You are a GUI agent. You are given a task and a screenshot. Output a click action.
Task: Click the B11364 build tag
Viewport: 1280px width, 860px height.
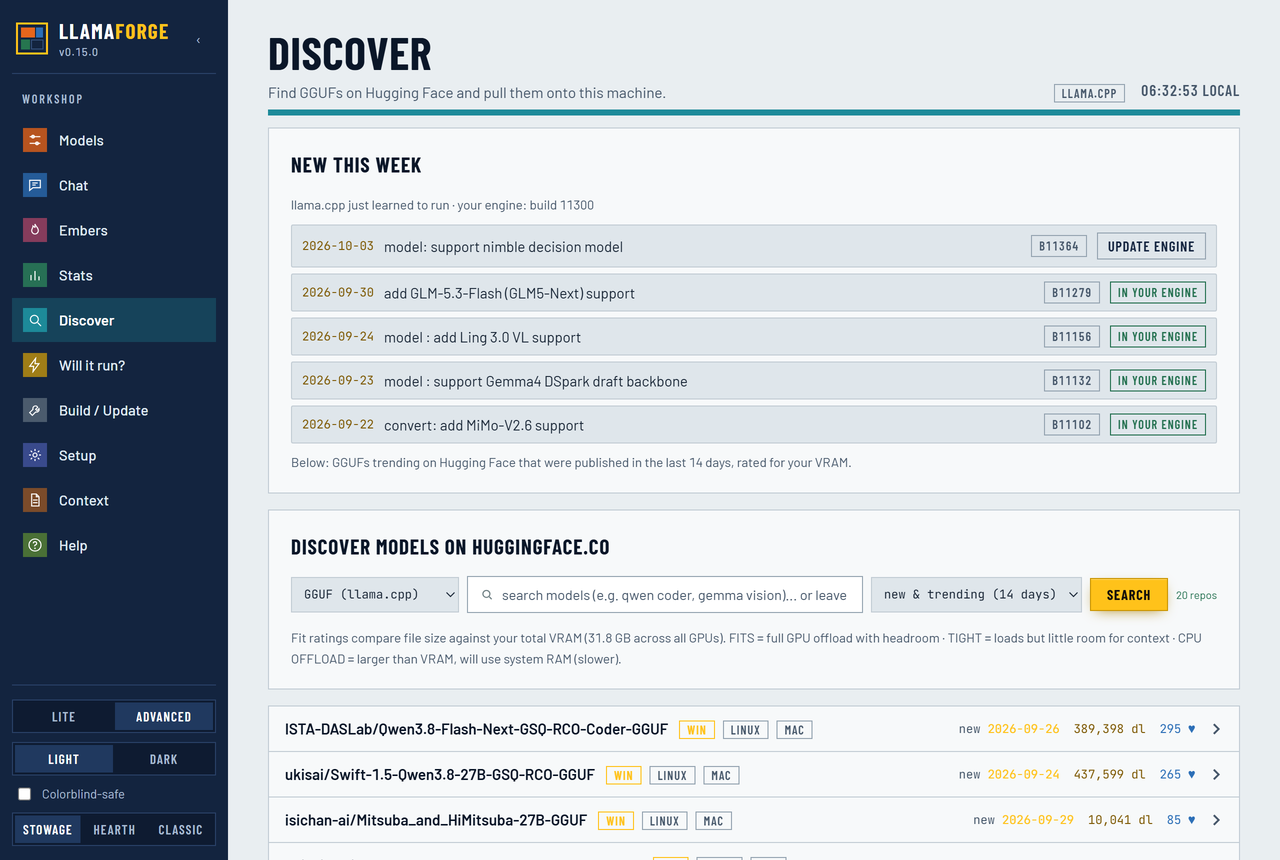tap(1058, 246)
